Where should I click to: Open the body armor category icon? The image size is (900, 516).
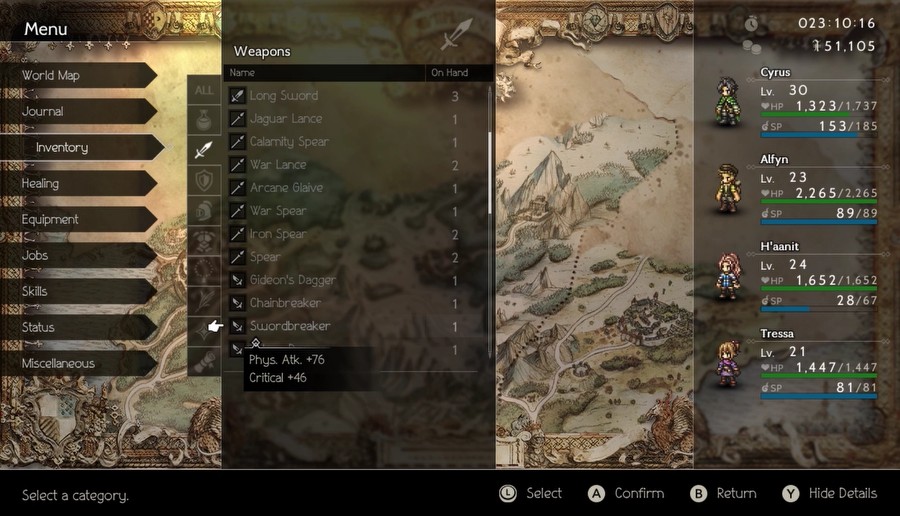[204, 240]
